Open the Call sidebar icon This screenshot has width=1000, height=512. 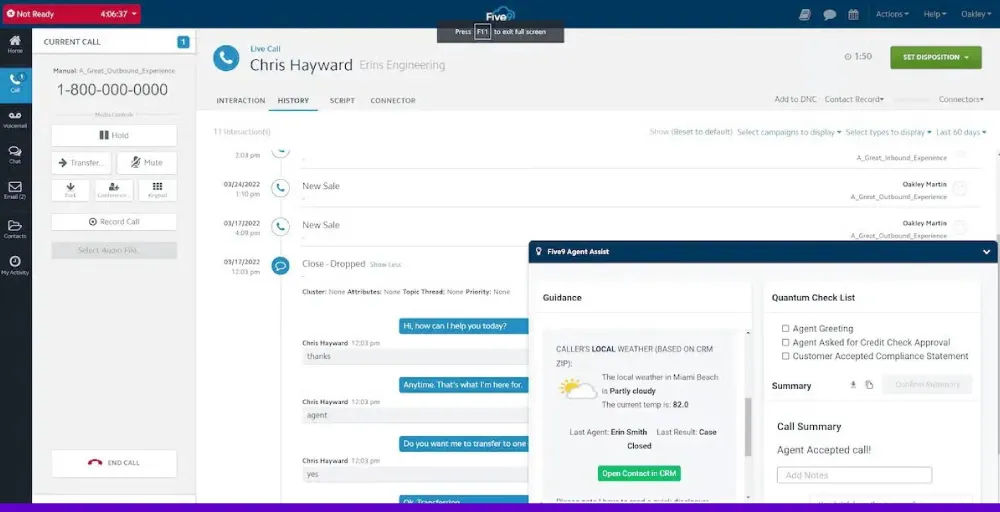pyautogui.click(x=15, y=84)
